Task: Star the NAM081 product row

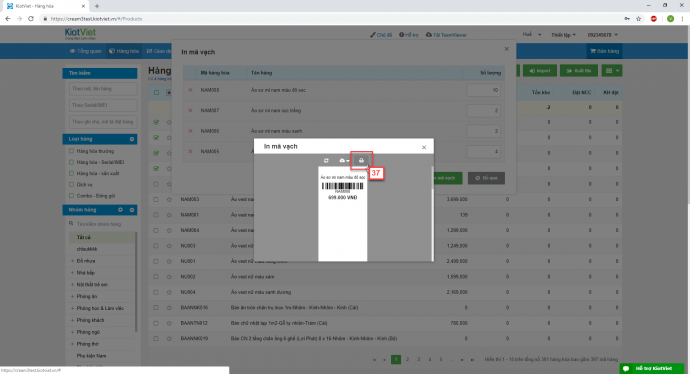Action: point(169,215)
